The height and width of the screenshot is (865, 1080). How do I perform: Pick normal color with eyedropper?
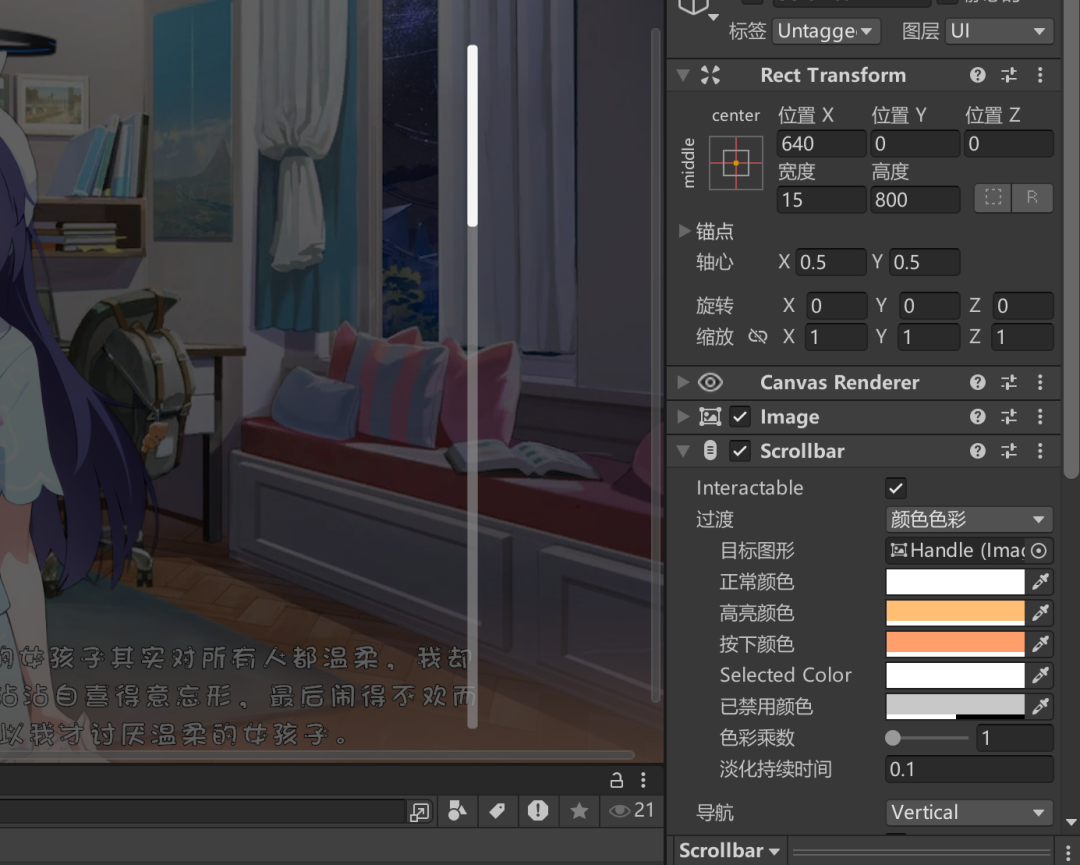click(1040, 582)
